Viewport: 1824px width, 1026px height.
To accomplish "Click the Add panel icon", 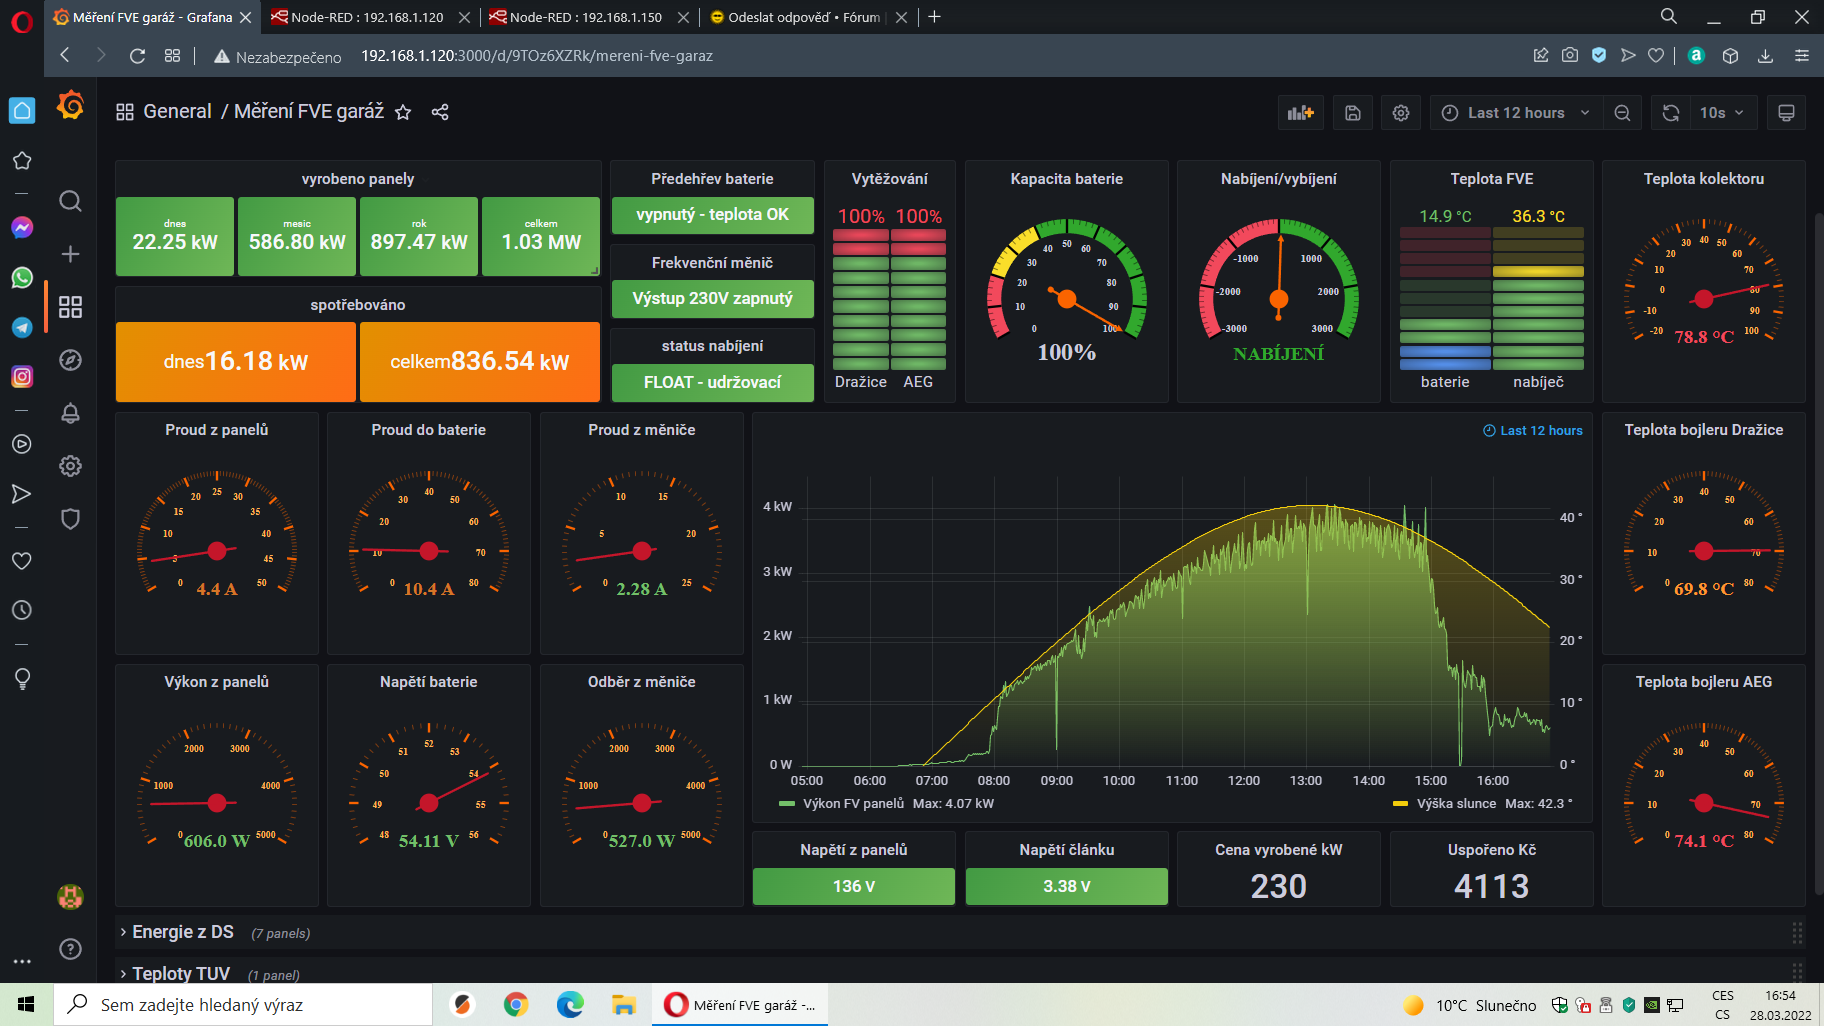I will click(1300, 113).
